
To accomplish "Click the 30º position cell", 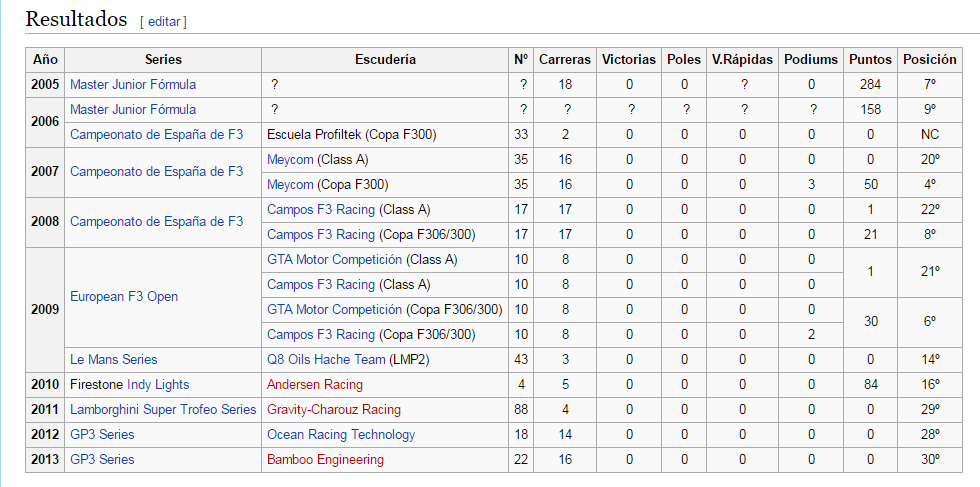I will coord(929,459).
